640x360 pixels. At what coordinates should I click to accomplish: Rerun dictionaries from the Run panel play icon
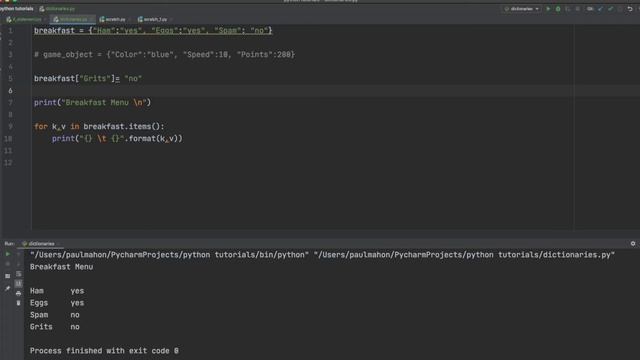tap(8, 254)
